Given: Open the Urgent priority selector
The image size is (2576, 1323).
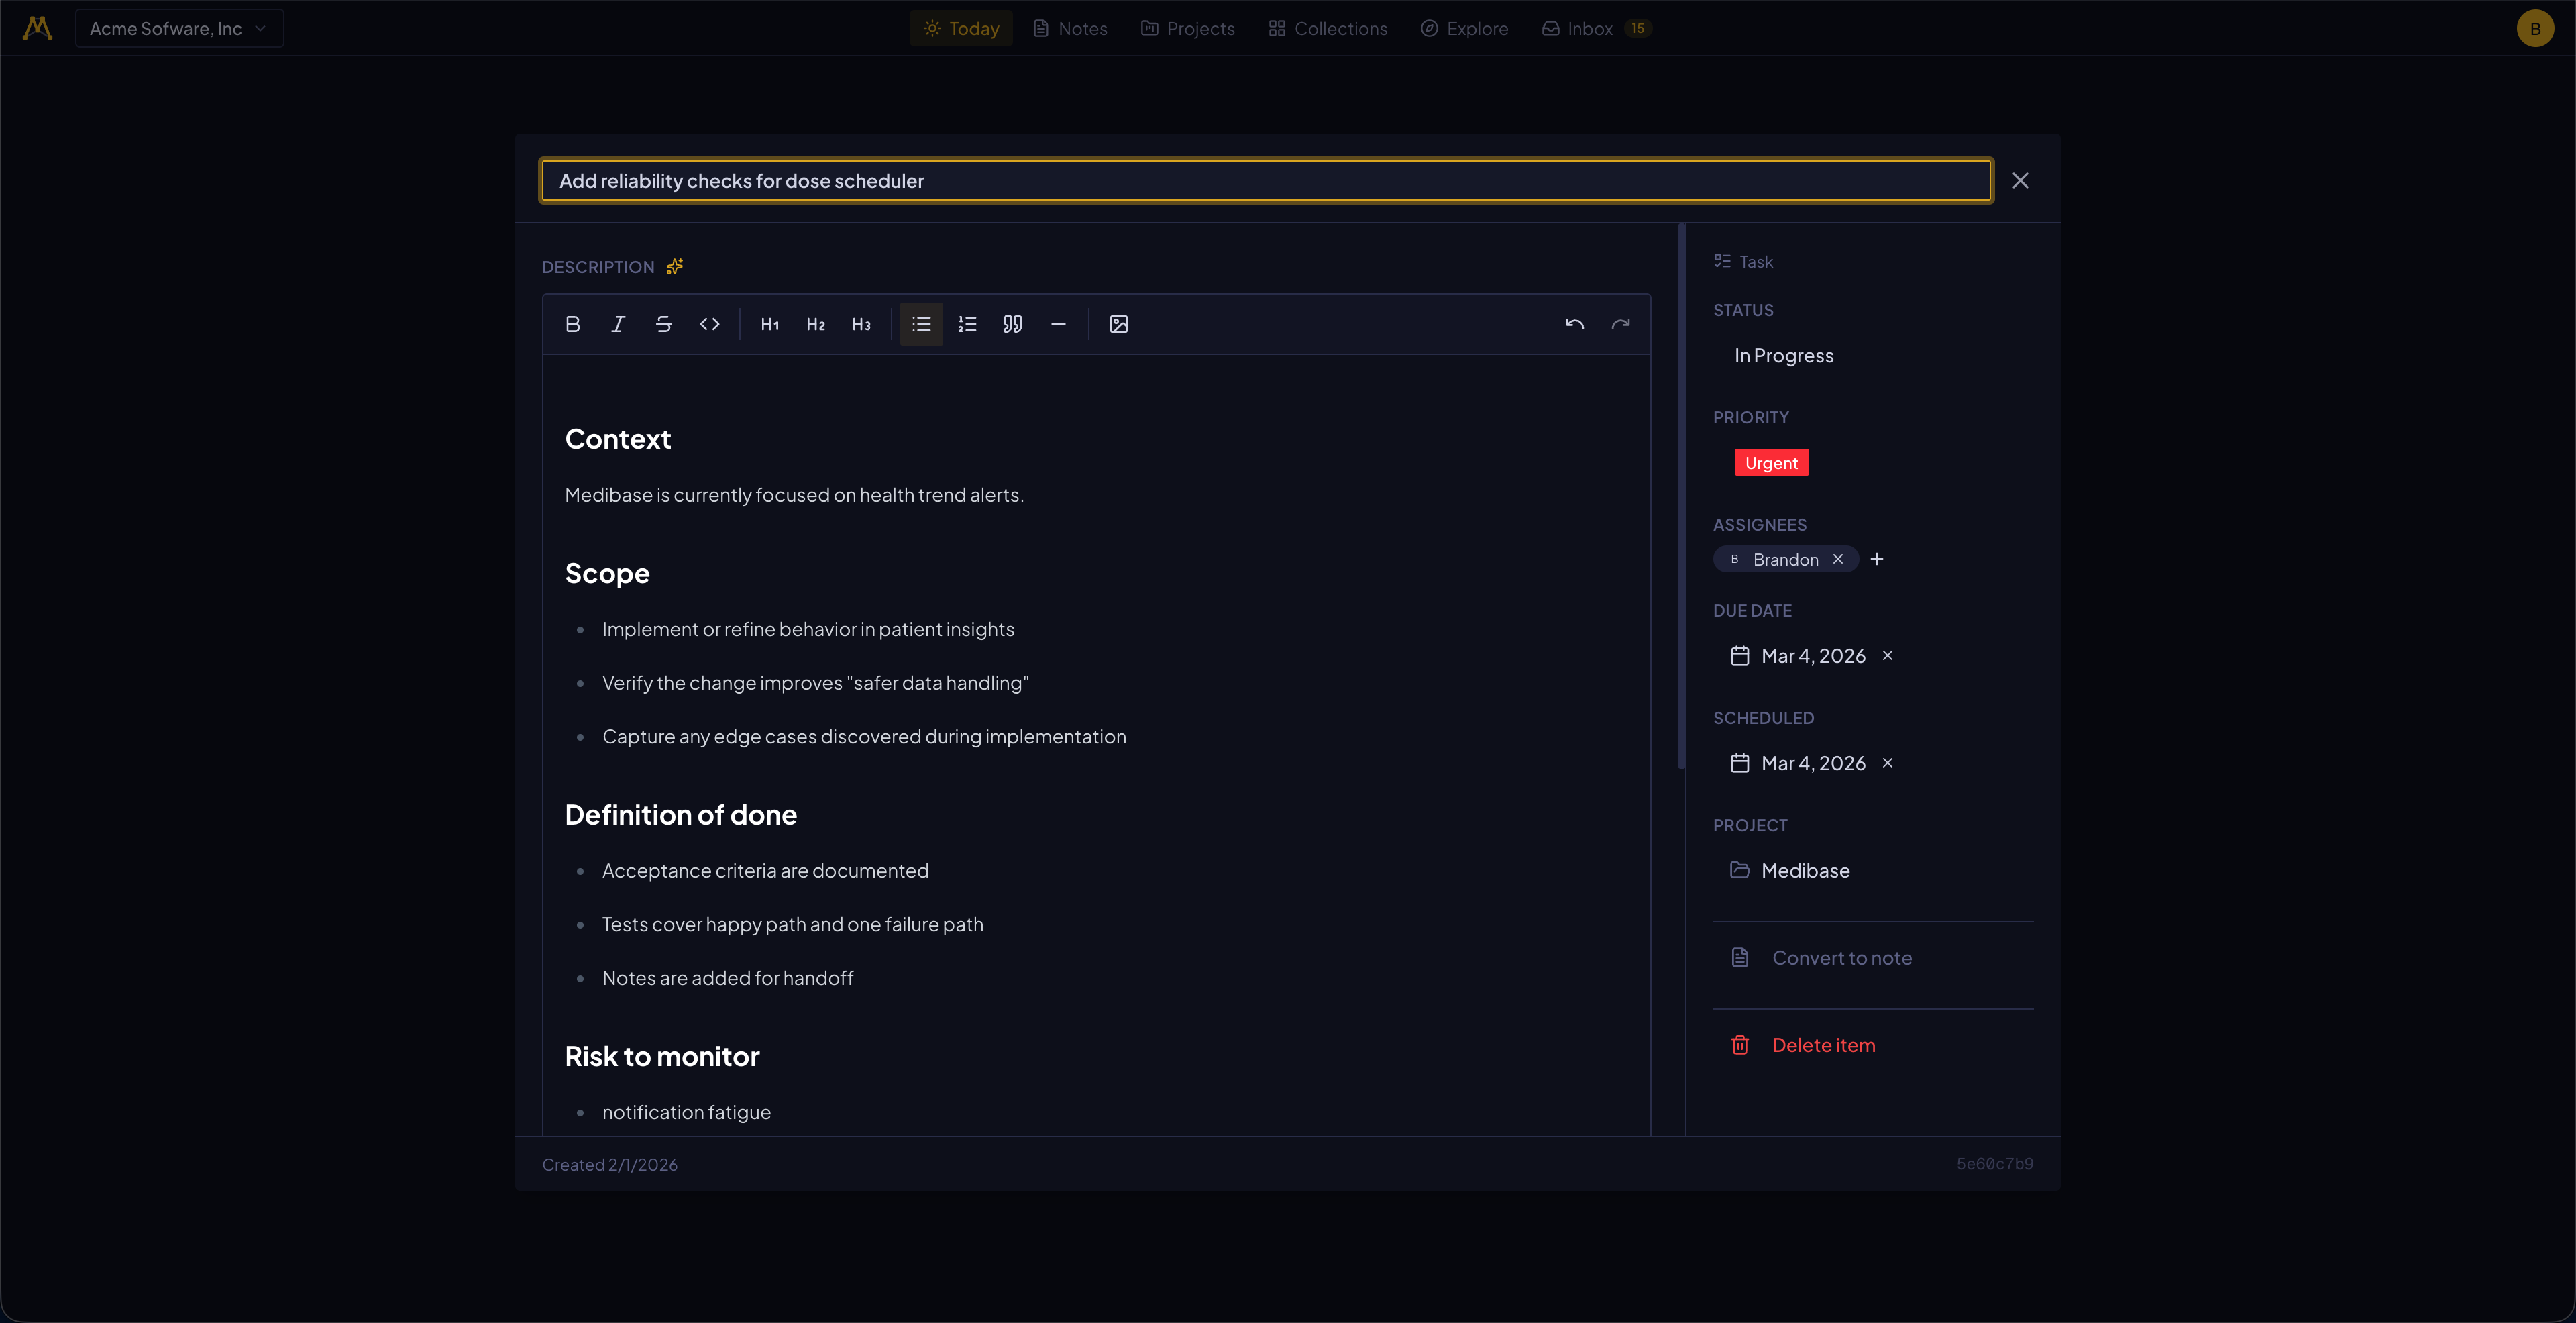Looking at the screenshot, I should [x=1771, y=462].
